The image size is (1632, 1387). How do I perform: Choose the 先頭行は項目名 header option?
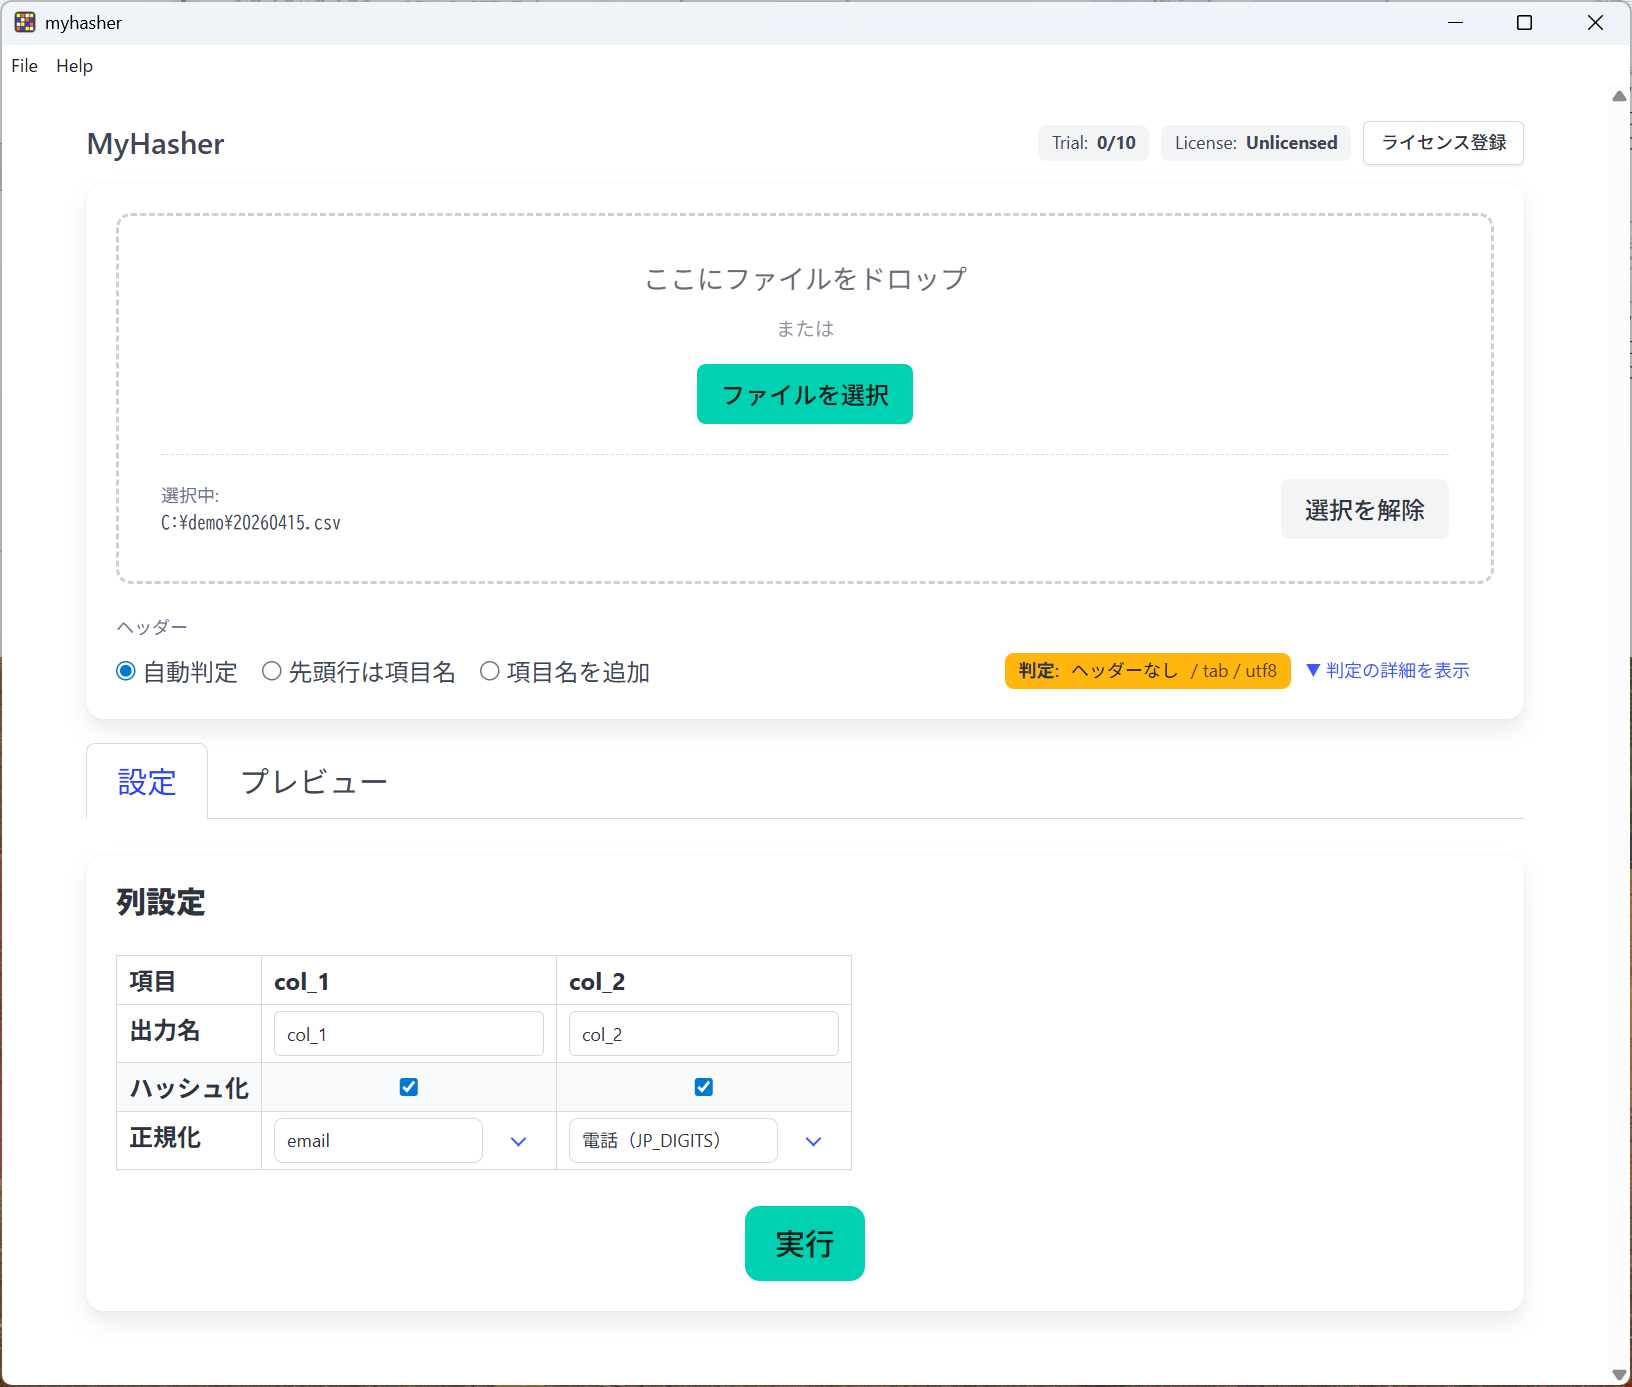click(x=271, y=671)
